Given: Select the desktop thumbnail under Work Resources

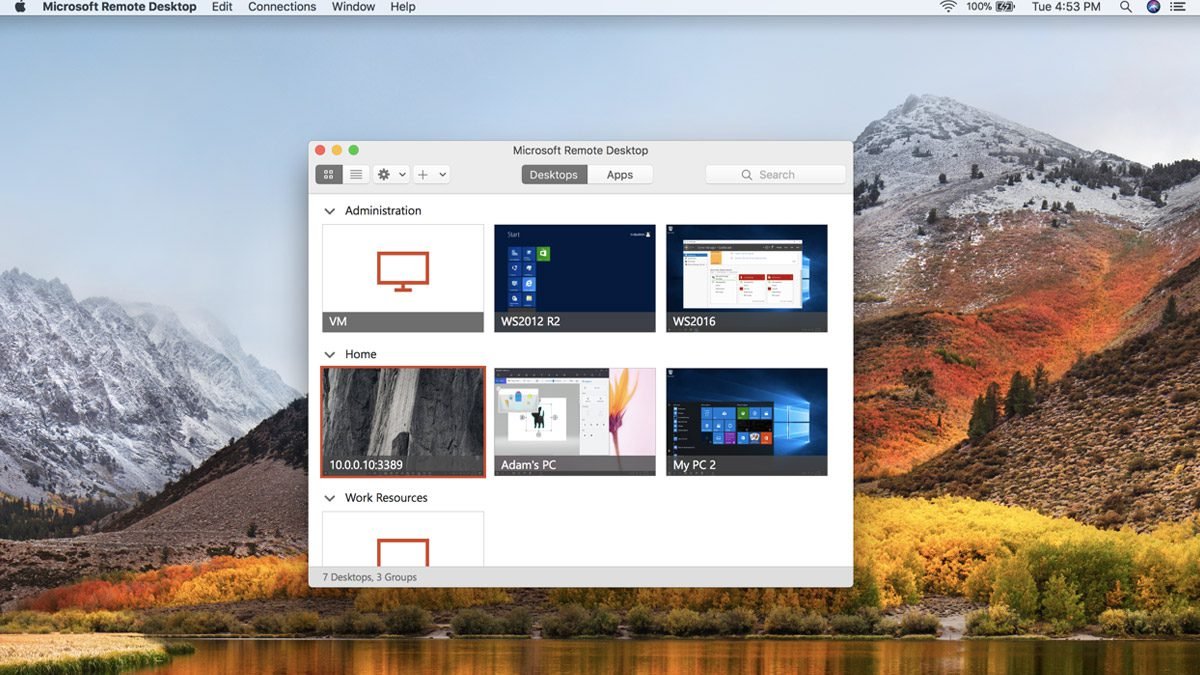Looking at the screenshot, I should (x=403, y=539).
